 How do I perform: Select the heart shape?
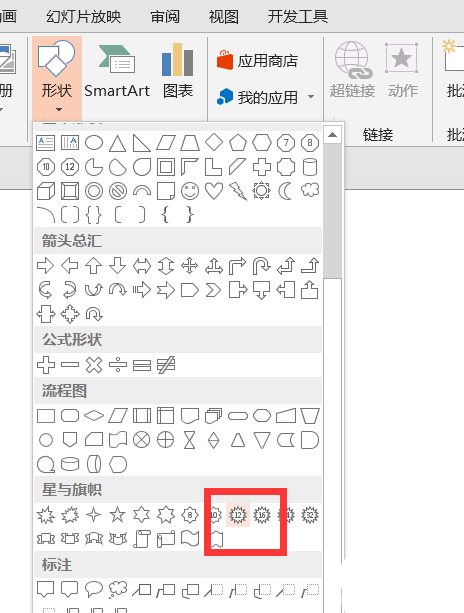coord(214,191)
